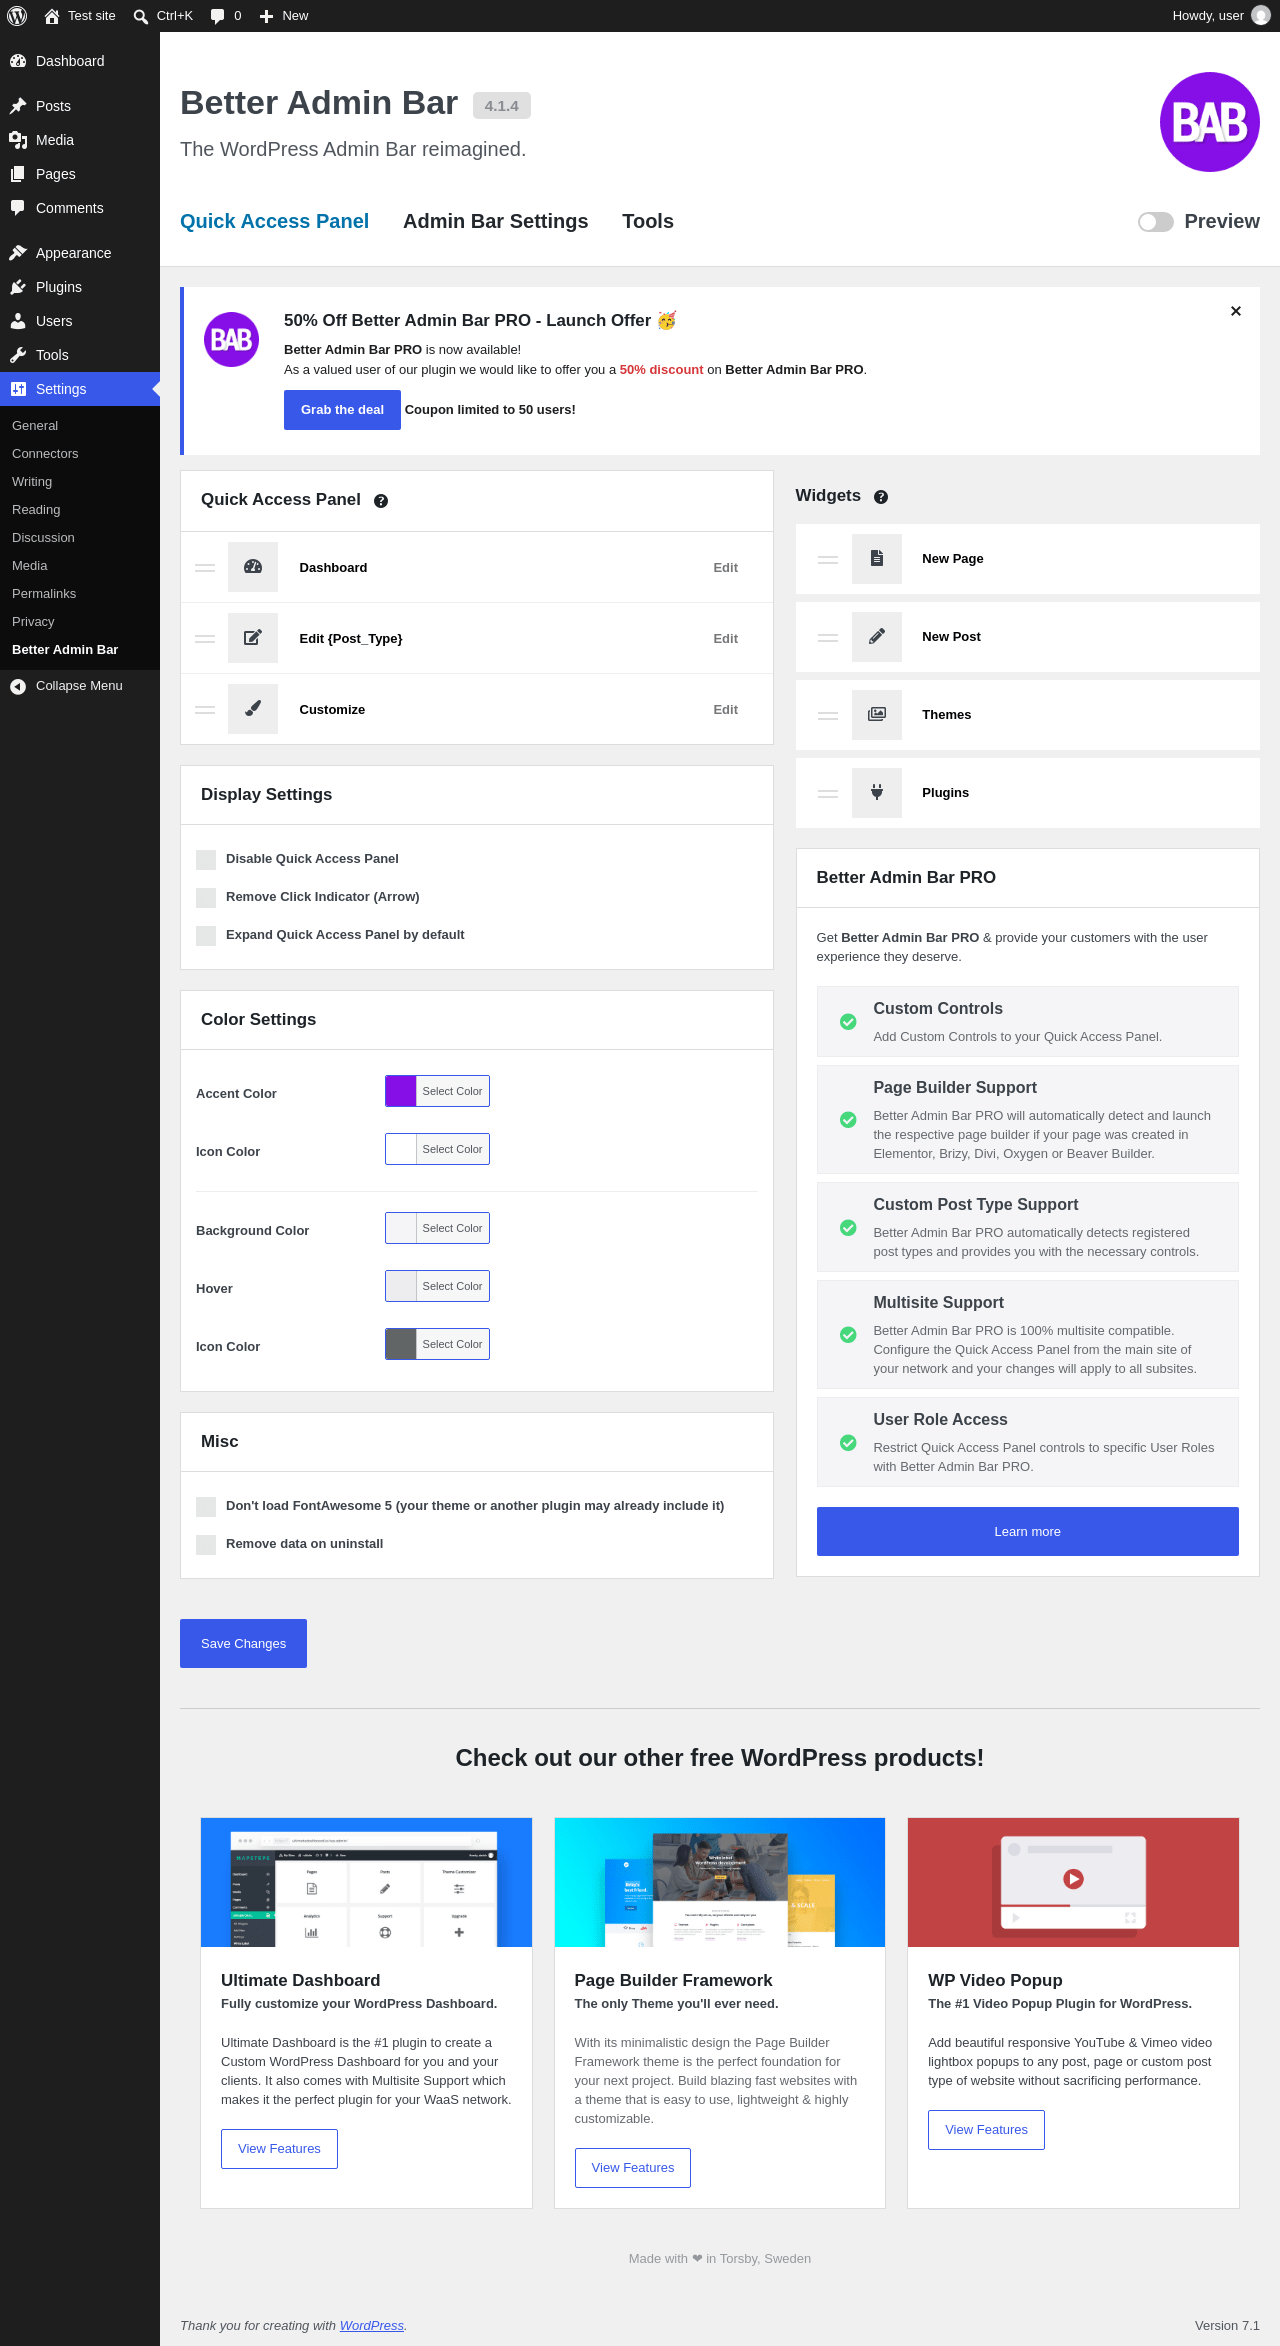The height and width of the screenshot is (2346, 1280).
Task: Click the Customize paintbrush icon
Action: pyautogui.click(x=253, y=709)
